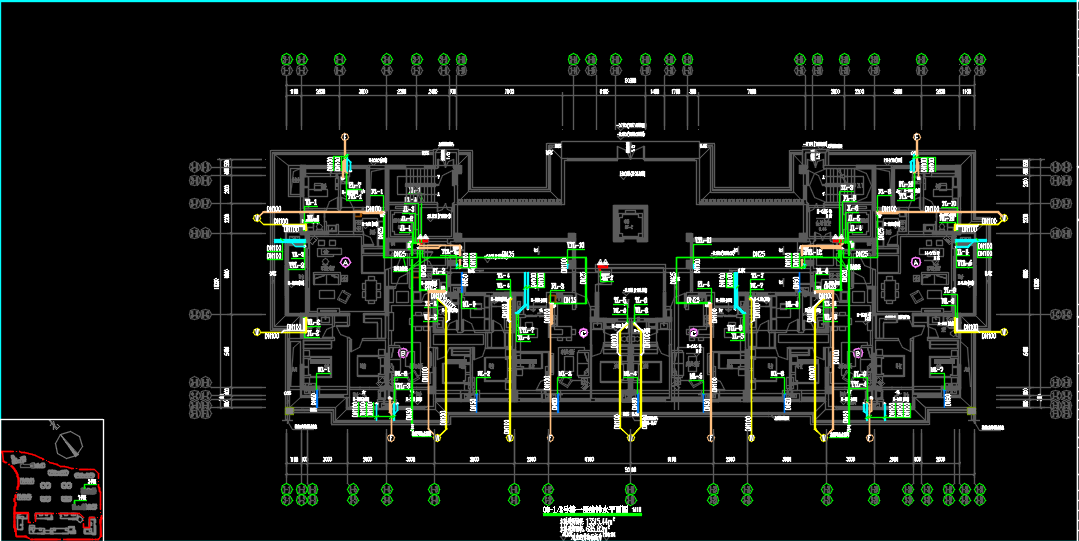Select orange pipe outlet circle at top left
Image resolution: width=1079 pixels, height=541 pixels.
(345, 137)
